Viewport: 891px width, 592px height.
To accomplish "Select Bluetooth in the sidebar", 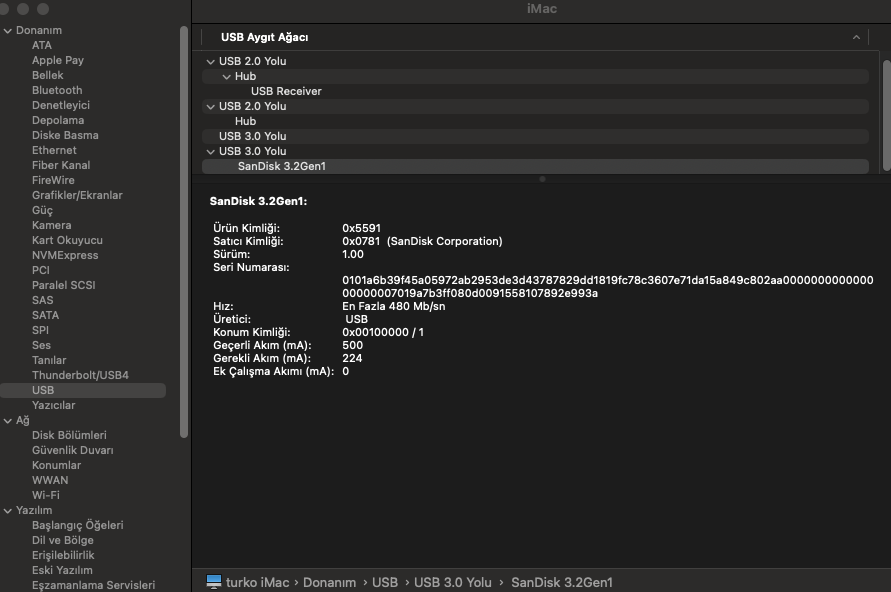I will pyautogui.click(x=57, y=90).
